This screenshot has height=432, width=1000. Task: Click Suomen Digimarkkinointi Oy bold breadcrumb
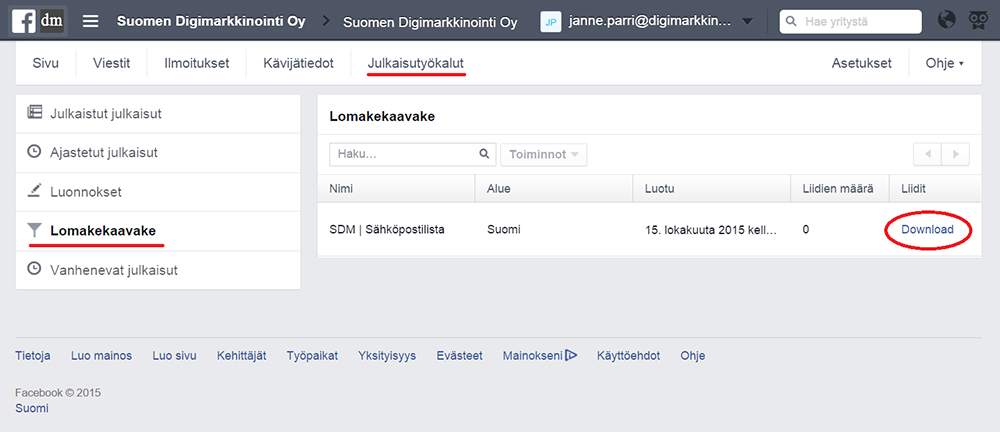211,21
